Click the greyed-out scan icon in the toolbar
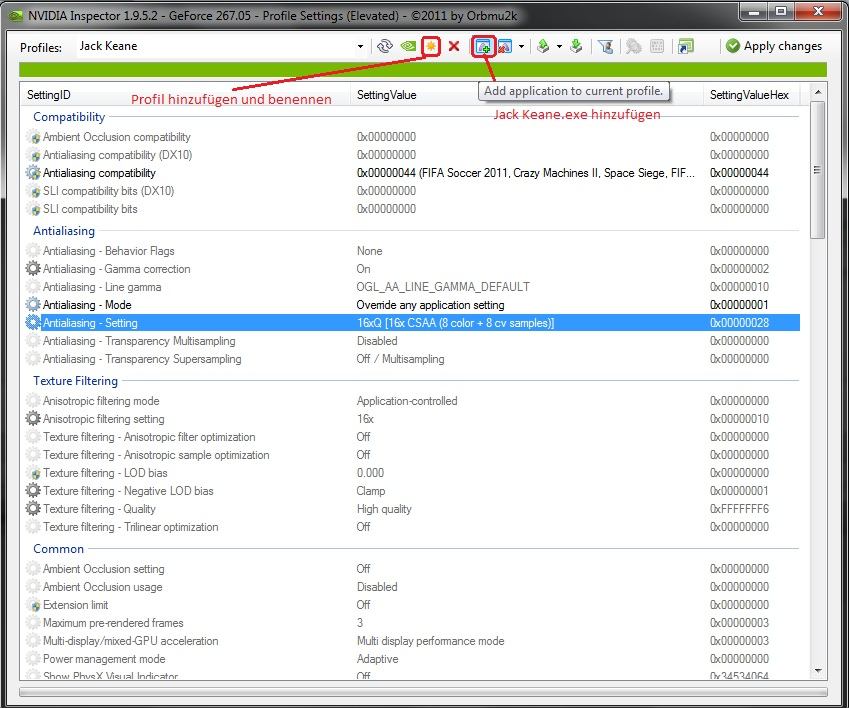Screen dimensions: 849x708 [x=633, y=47]
